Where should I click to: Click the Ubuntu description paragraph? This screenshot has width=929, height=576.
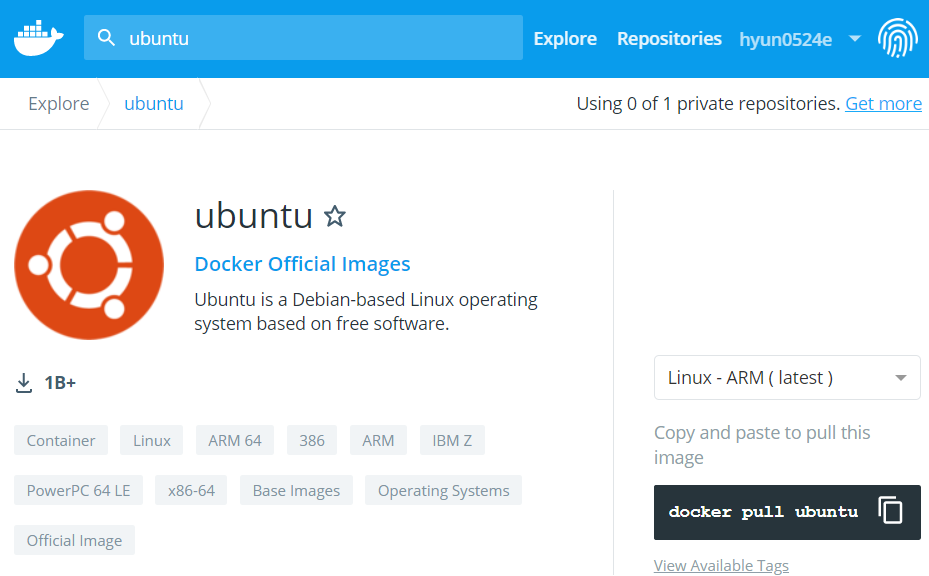[366, 311]
